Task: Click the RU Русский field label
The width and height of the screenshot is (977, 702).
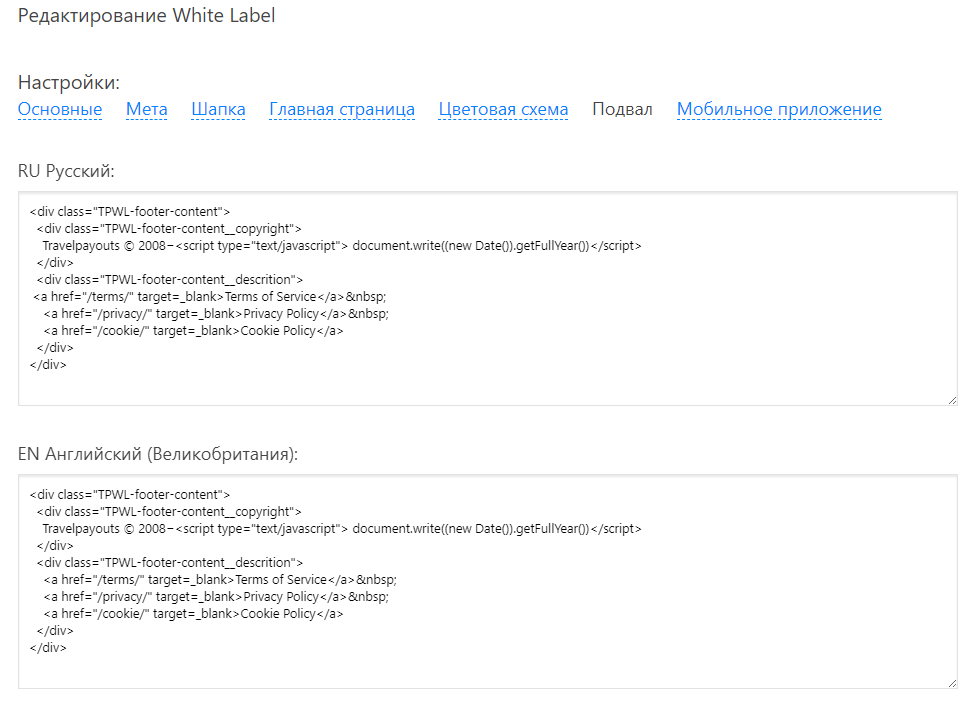Action: coord(66,171)
